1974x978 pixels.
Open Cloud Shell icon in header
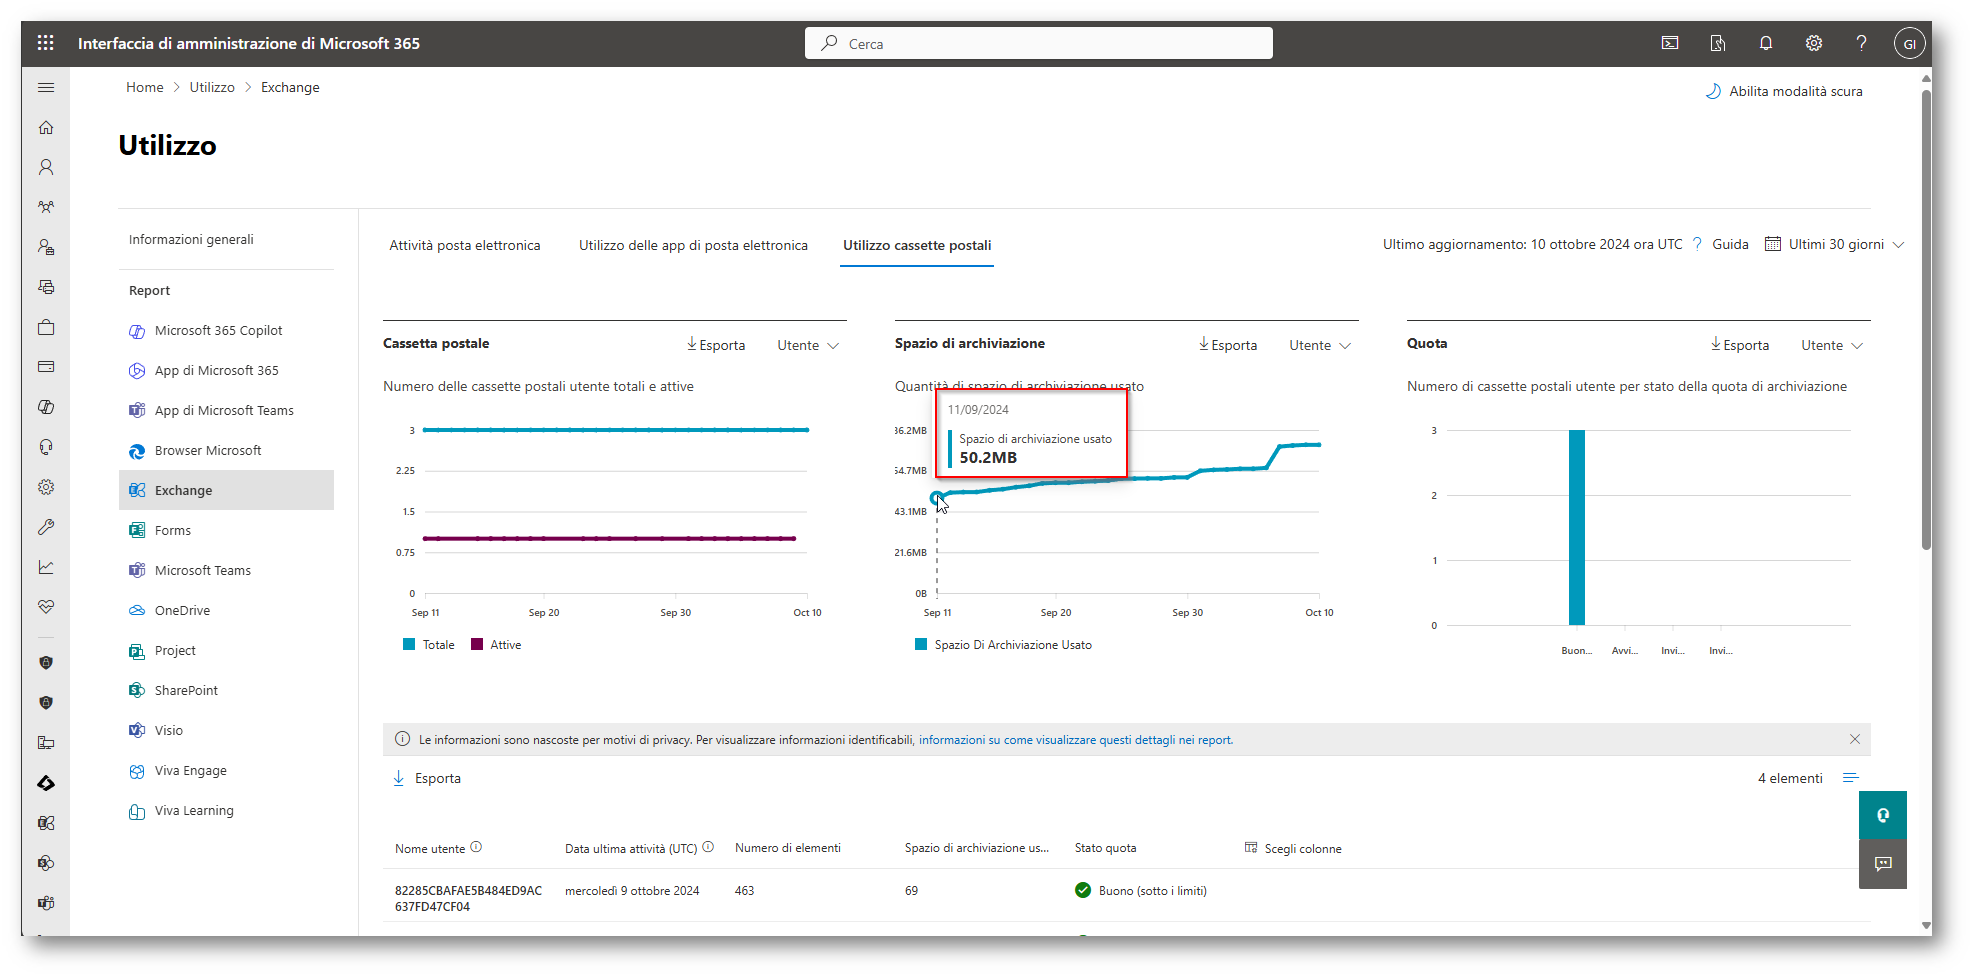coord(1670,43)
